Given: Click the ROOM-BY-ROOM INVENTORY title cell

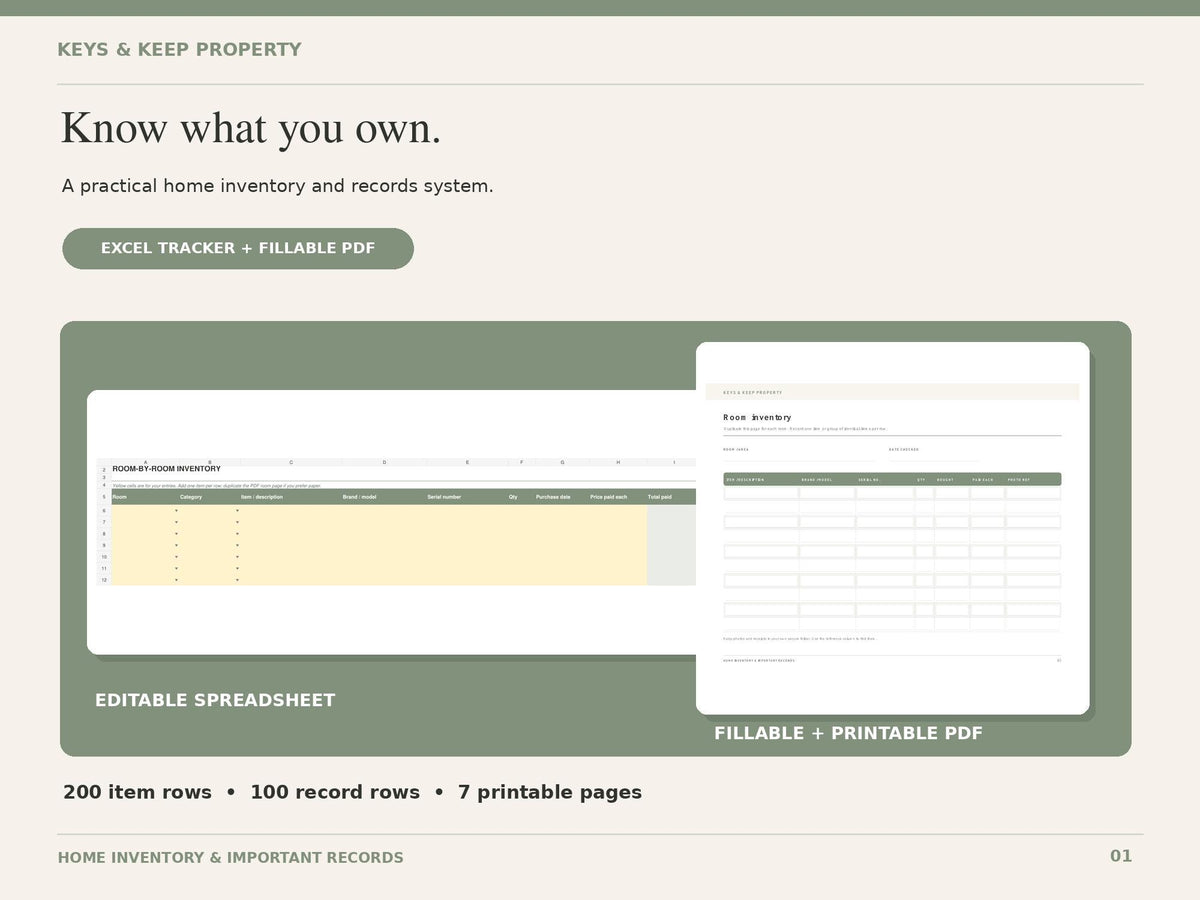Looking at the screenshot, I should point(166,469).
